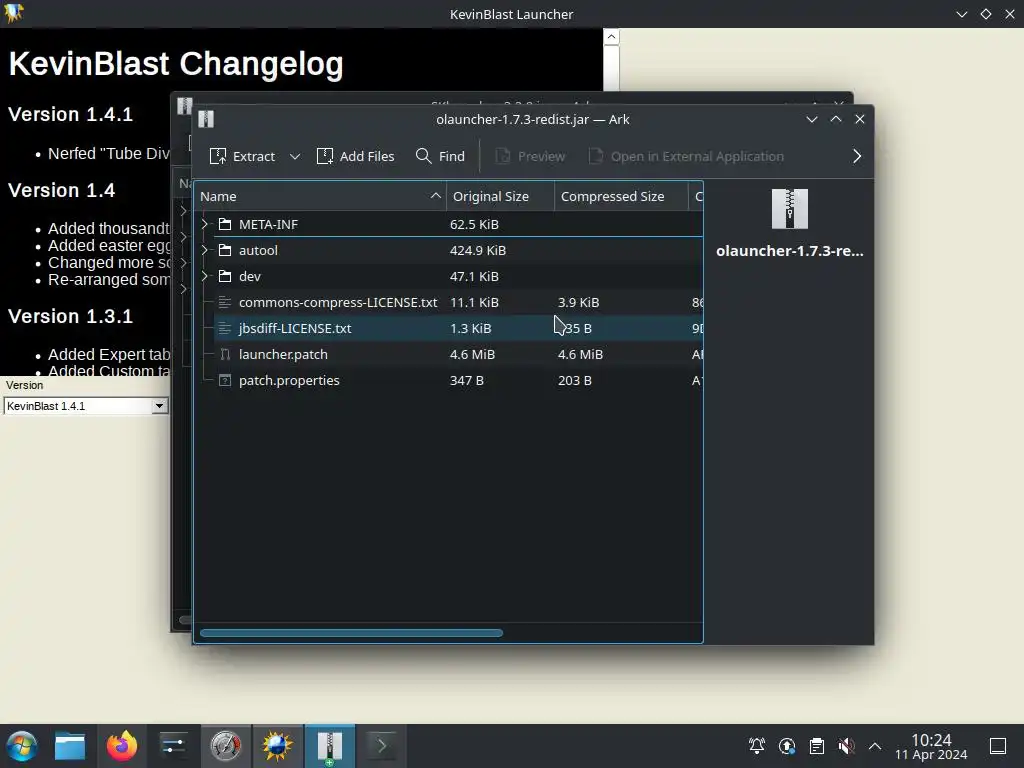This screenshot has width=1024, height=768.
Task: Open KevinBlast version dropdown
Action: [x=159, y=406]
